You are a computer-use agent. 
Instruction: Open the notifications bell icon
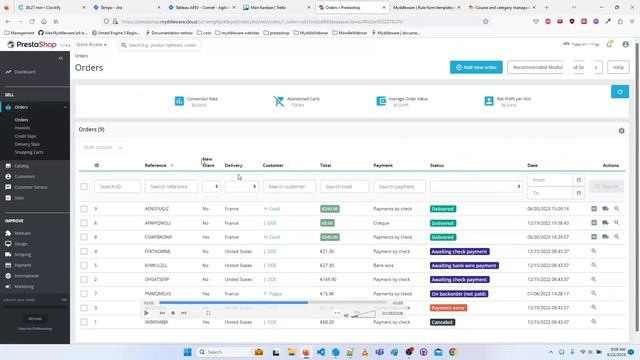[609, 44]
